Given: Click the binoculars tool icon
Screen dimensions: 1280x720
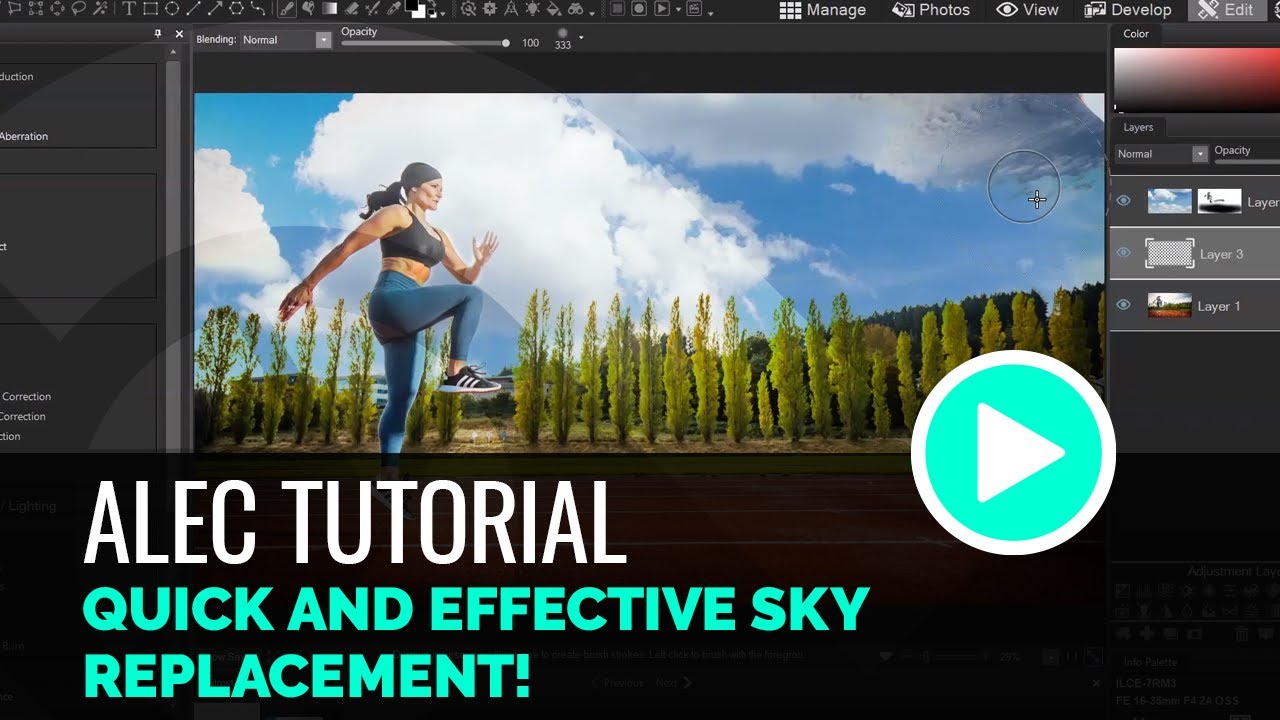Looking at the screenshot, I should (575, 10).
